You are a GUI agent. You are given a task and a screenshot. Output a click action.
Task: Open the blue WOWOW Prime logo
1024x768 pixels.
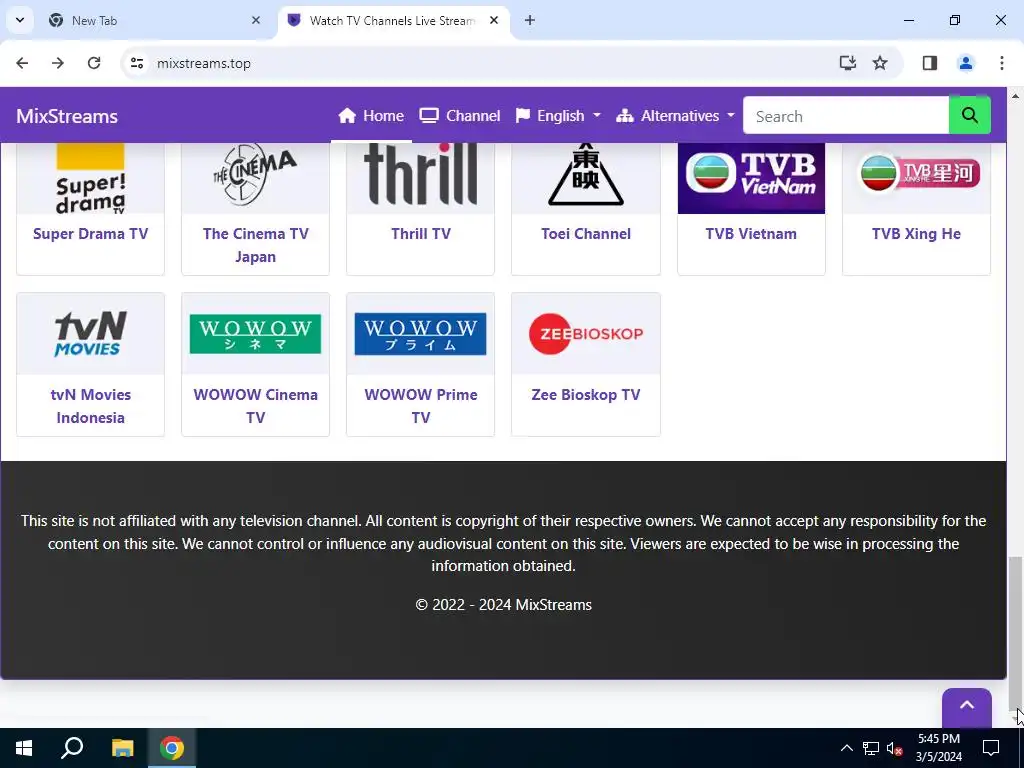tap(421, 334)
